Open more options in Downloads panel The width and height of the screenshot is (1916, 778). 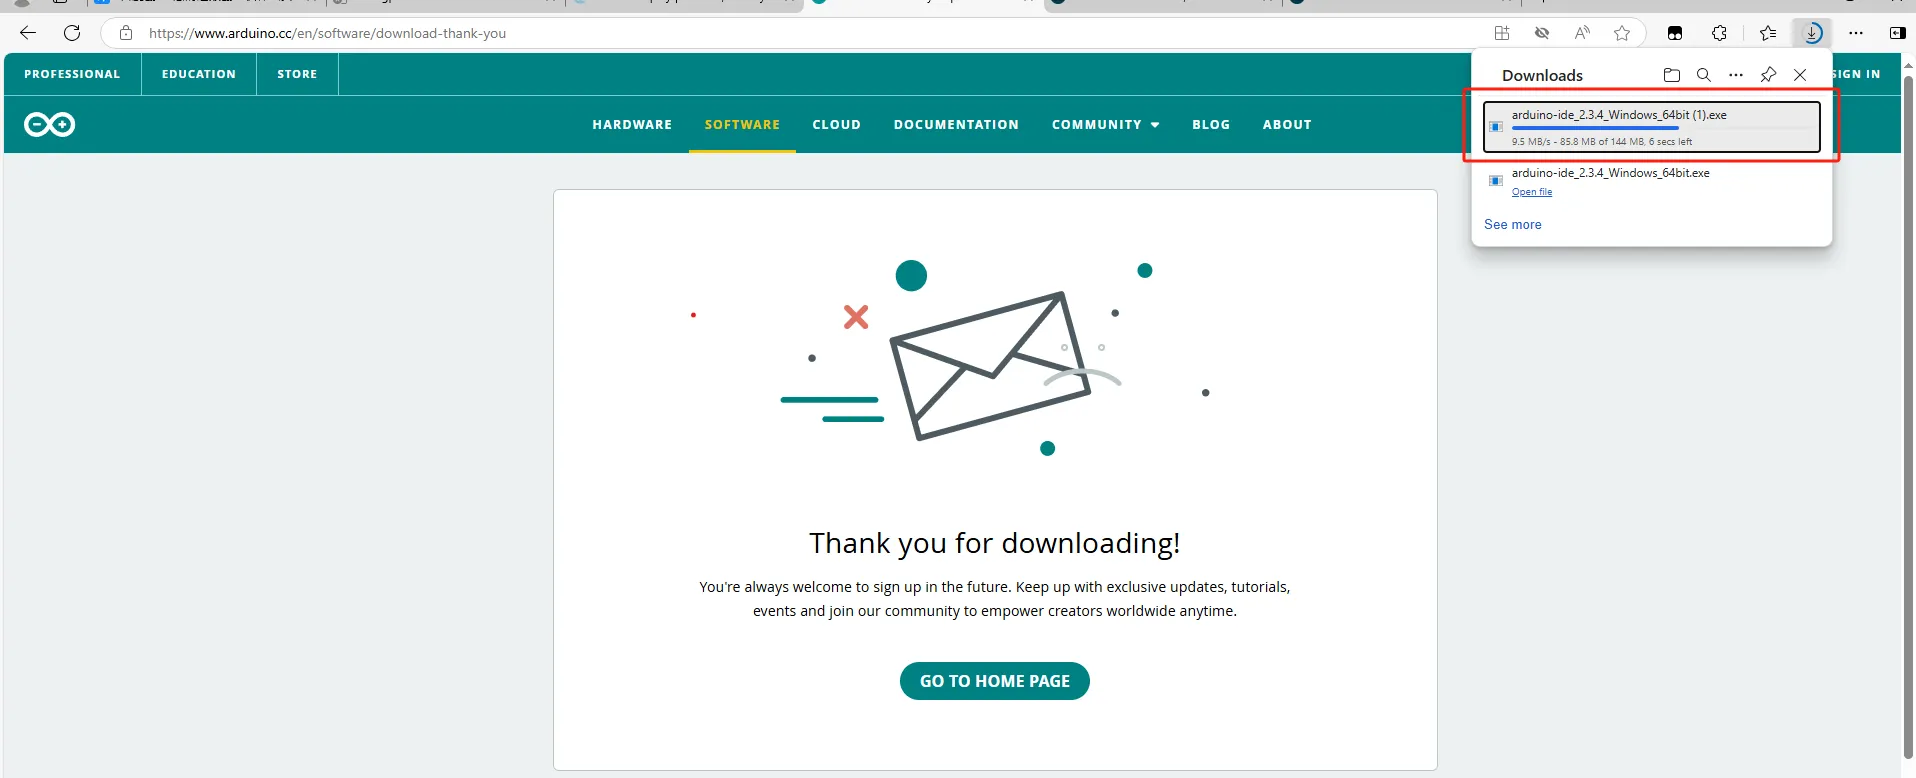[1736, 75]
